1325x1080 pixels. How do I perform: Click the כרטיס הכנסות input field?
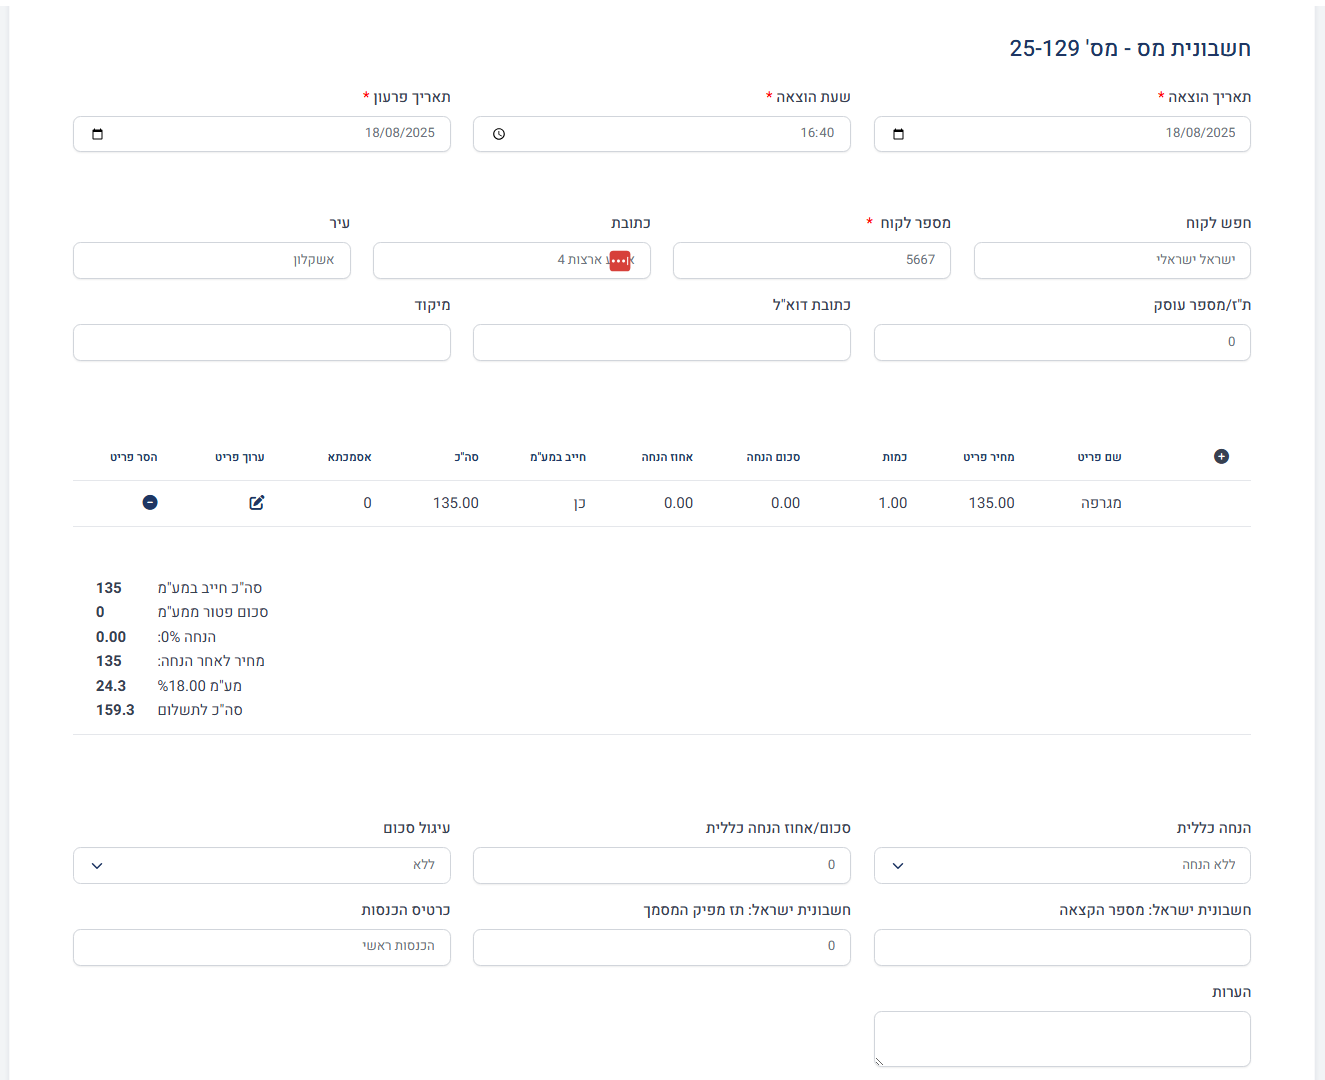coord(262,947)
